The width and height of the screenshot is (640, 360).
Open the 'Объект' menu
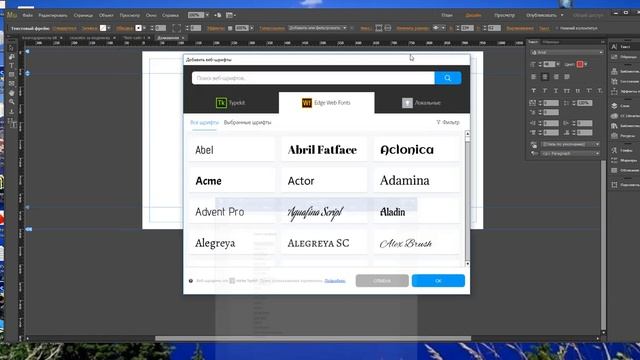coord(106,15)
